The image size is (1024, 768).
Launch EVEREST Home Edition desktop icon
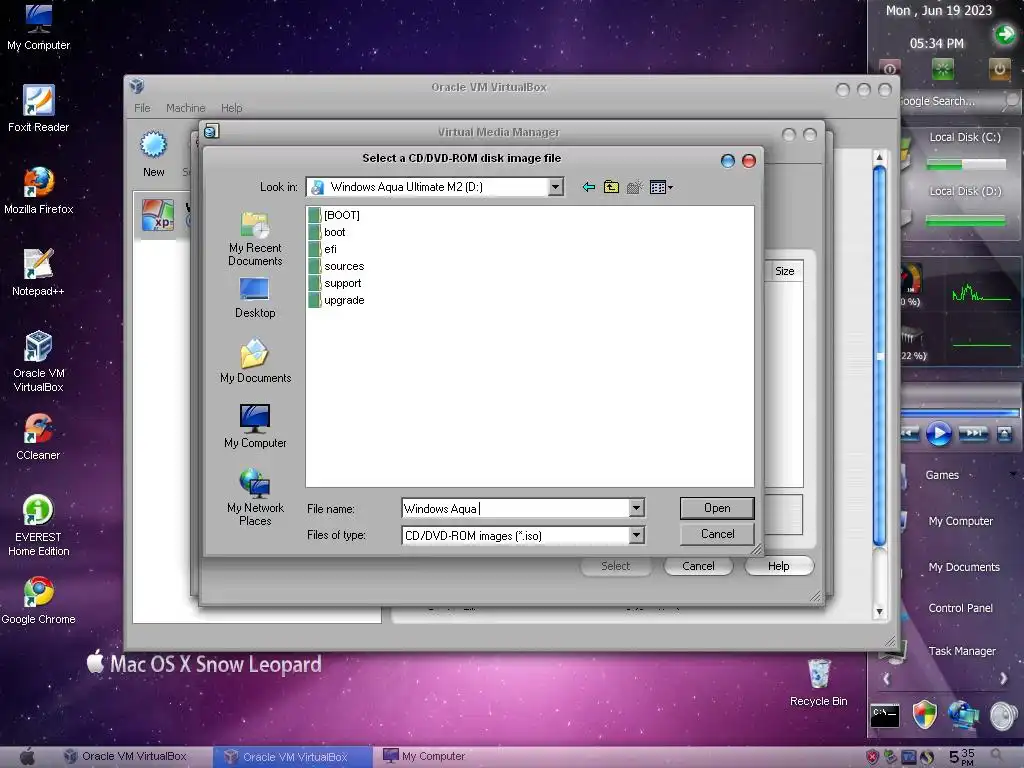click(39, 526)
